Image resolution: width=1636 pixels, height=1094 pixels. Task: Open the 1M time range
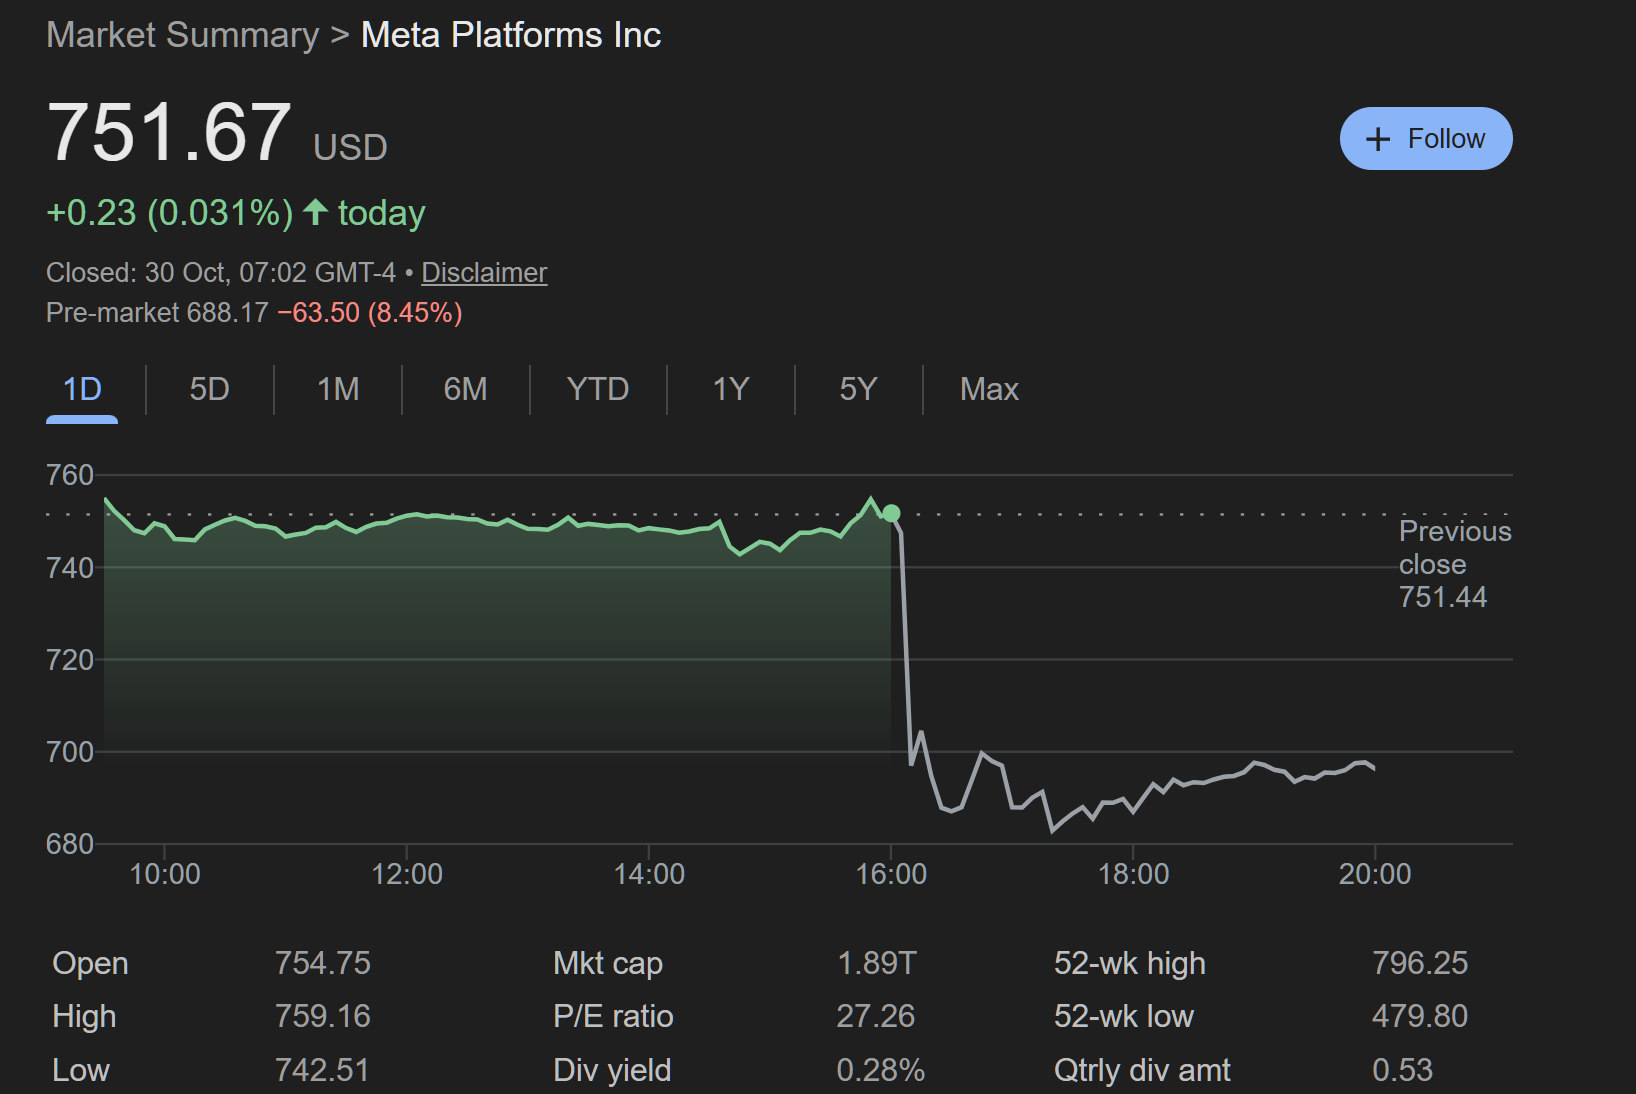(x=336, y=389)
